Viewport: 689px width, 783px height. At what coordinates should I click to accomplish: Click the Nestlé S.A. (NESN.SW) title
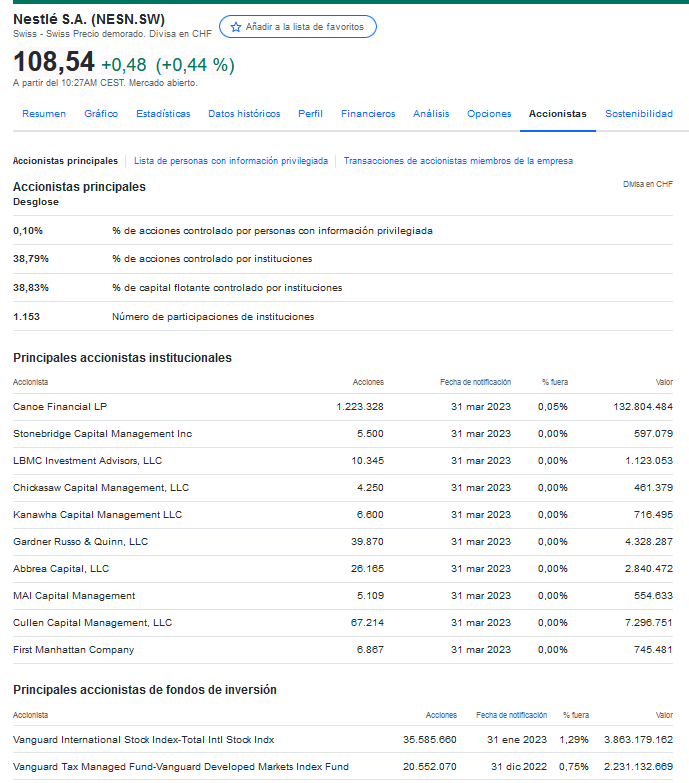click(x=89, y=19)
